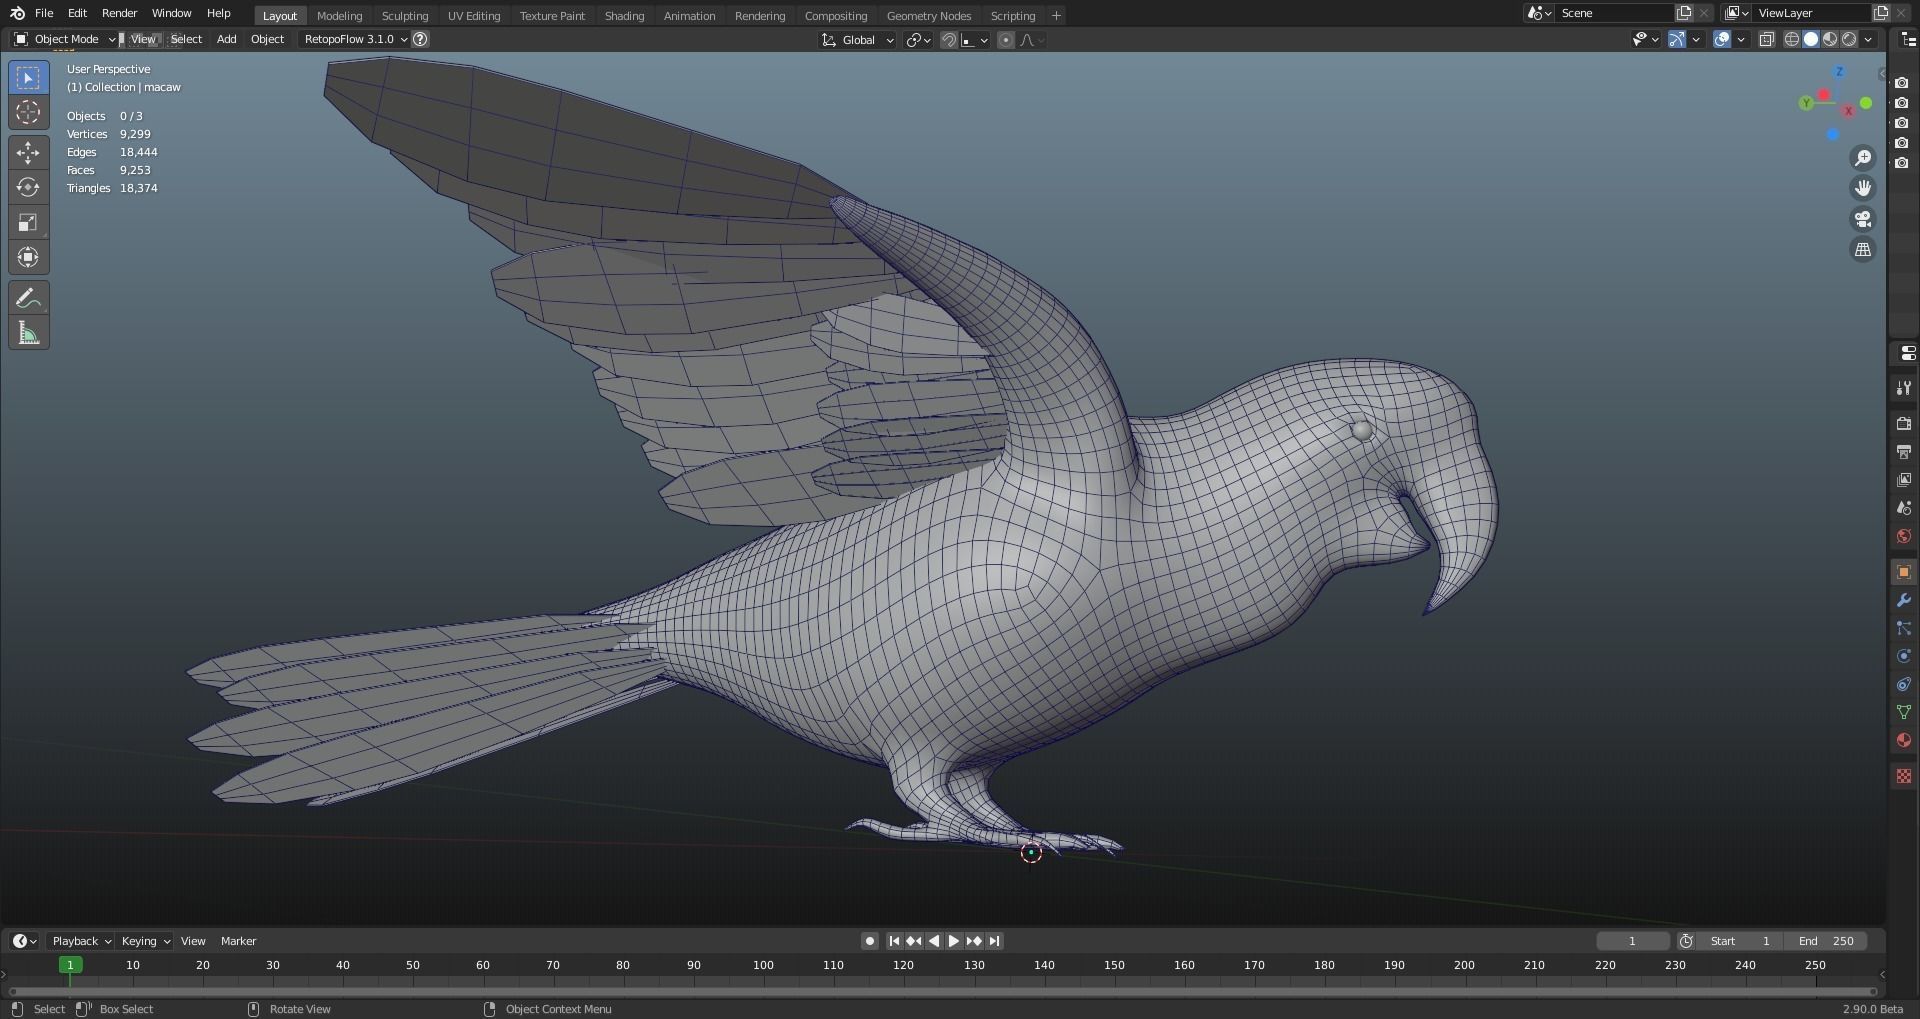Activate the Move tool

[x=28, y=153]
